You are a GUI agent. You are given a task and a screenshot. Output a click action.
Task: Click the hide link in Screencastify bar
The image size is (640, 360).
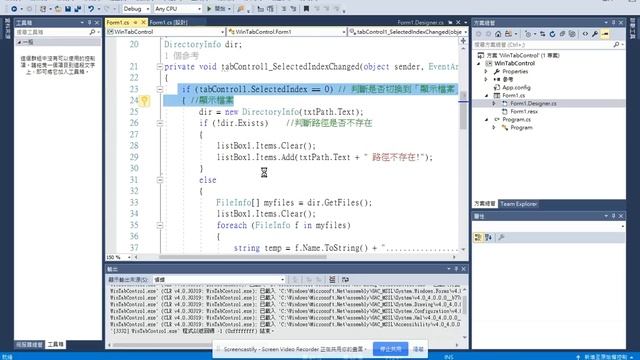(x=418, y=349)
